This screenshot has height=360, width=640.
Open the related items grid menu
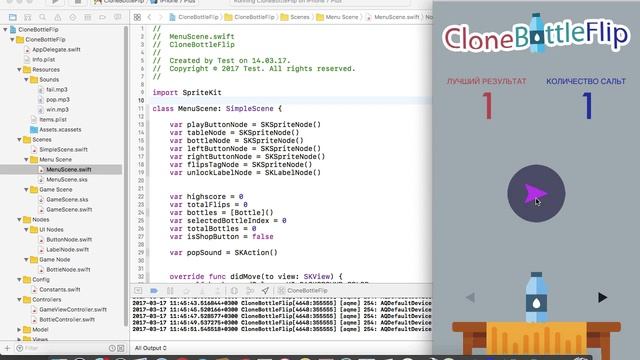pos(137,17)
